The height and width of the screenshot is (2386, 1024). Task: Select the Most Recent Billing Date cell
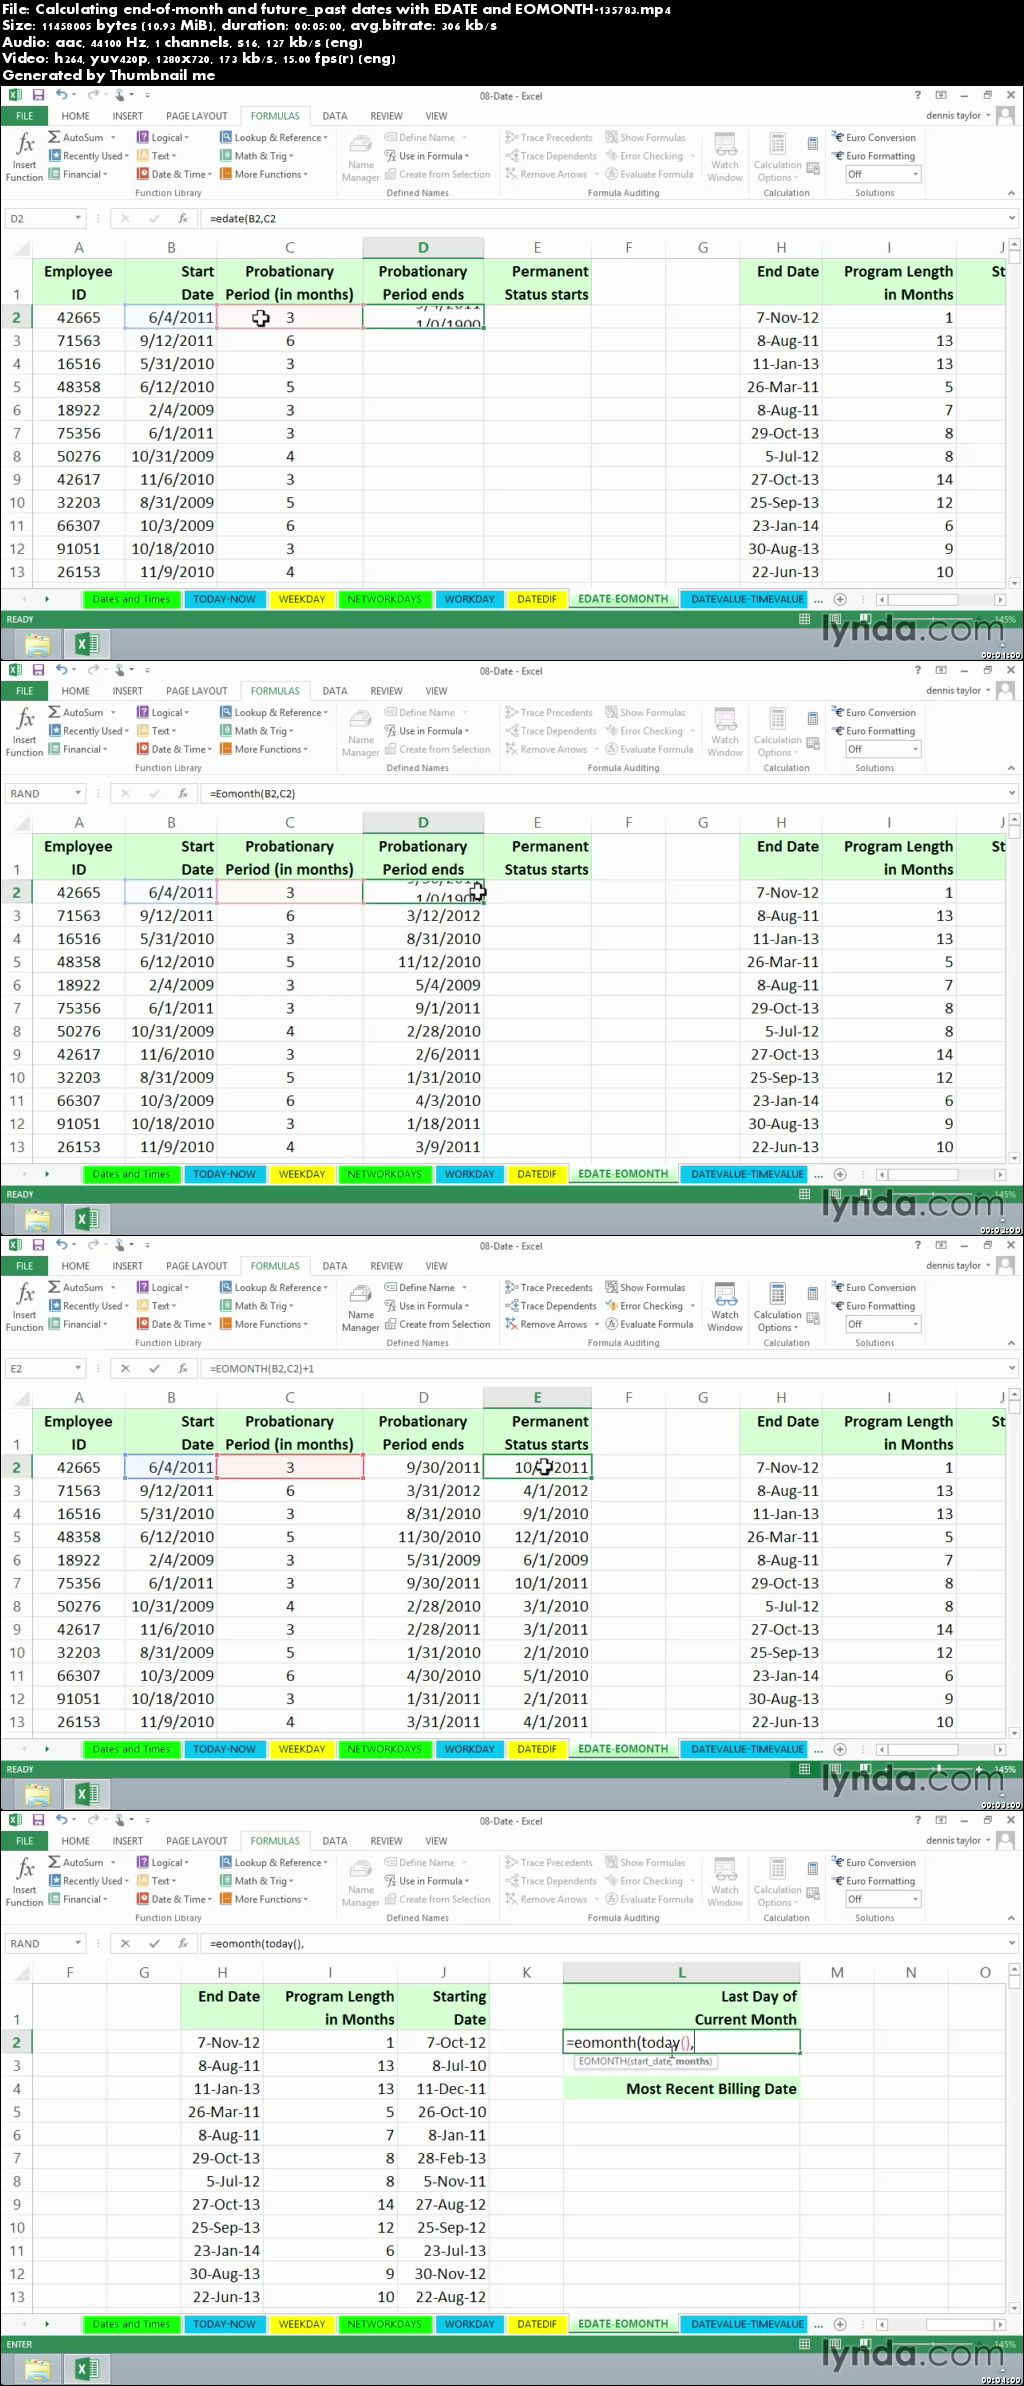(x=681, y=2088)
